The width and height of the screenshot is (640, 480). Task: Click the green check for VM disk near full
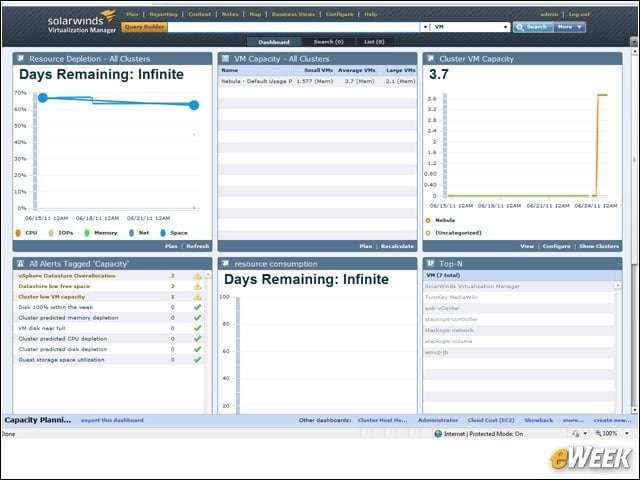(x=198, y=328)
